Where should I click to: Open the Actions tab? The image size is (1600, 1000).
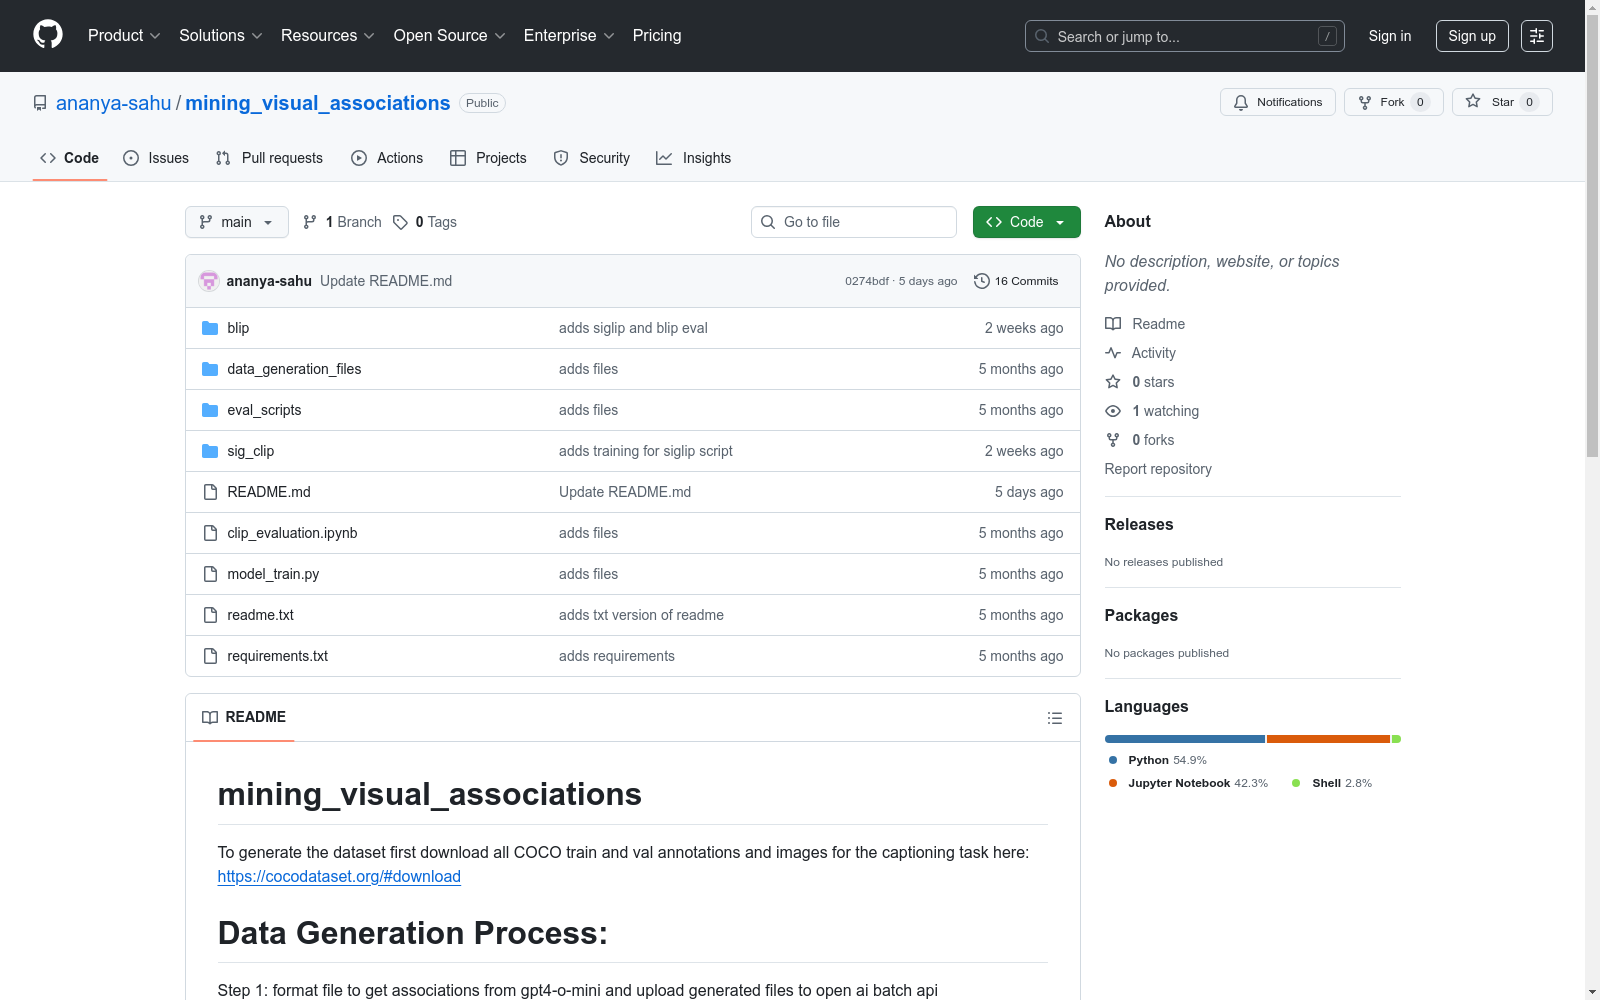(387, 158)
